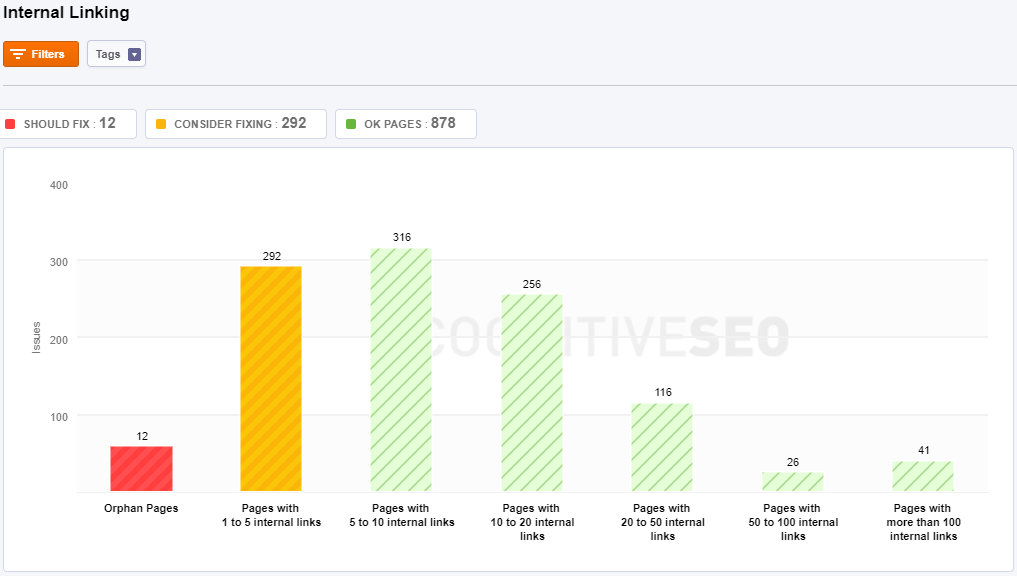Click the yellow Consider Fixing color square
Screen dimensions: 1017x576
(x=159, y=124)
